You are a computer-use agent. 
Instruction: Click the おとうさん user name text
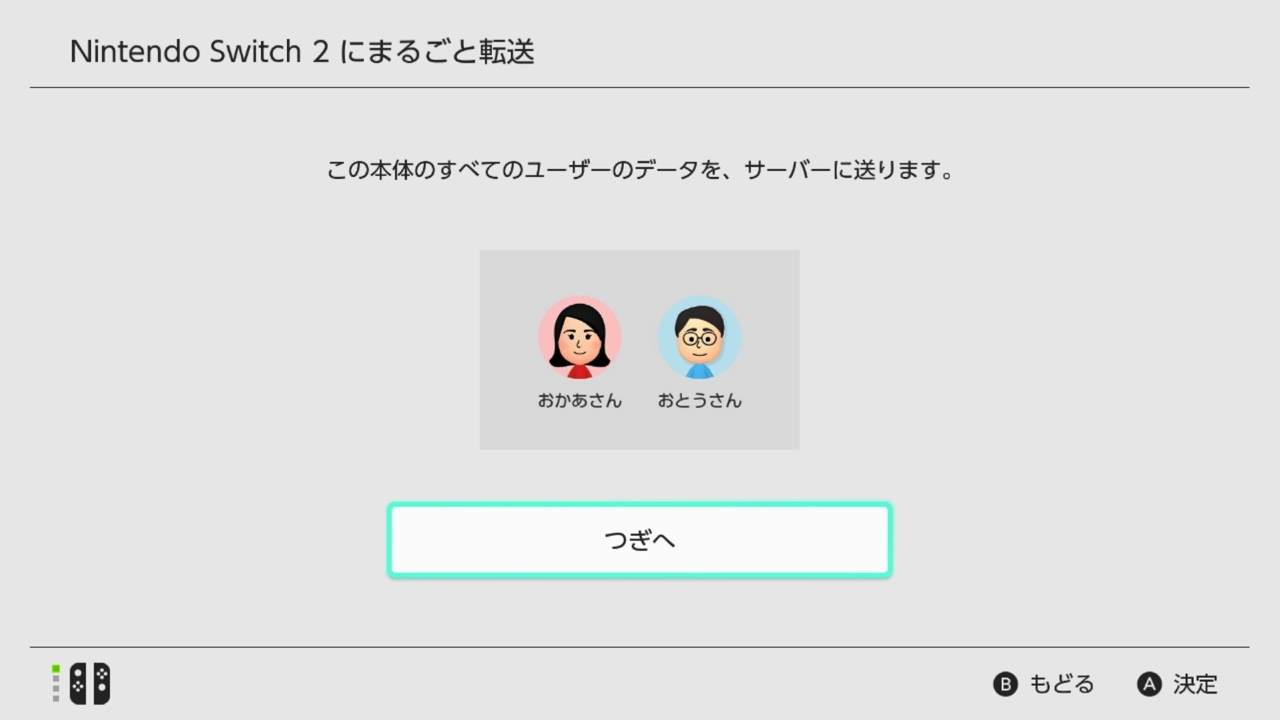[700, 401]
